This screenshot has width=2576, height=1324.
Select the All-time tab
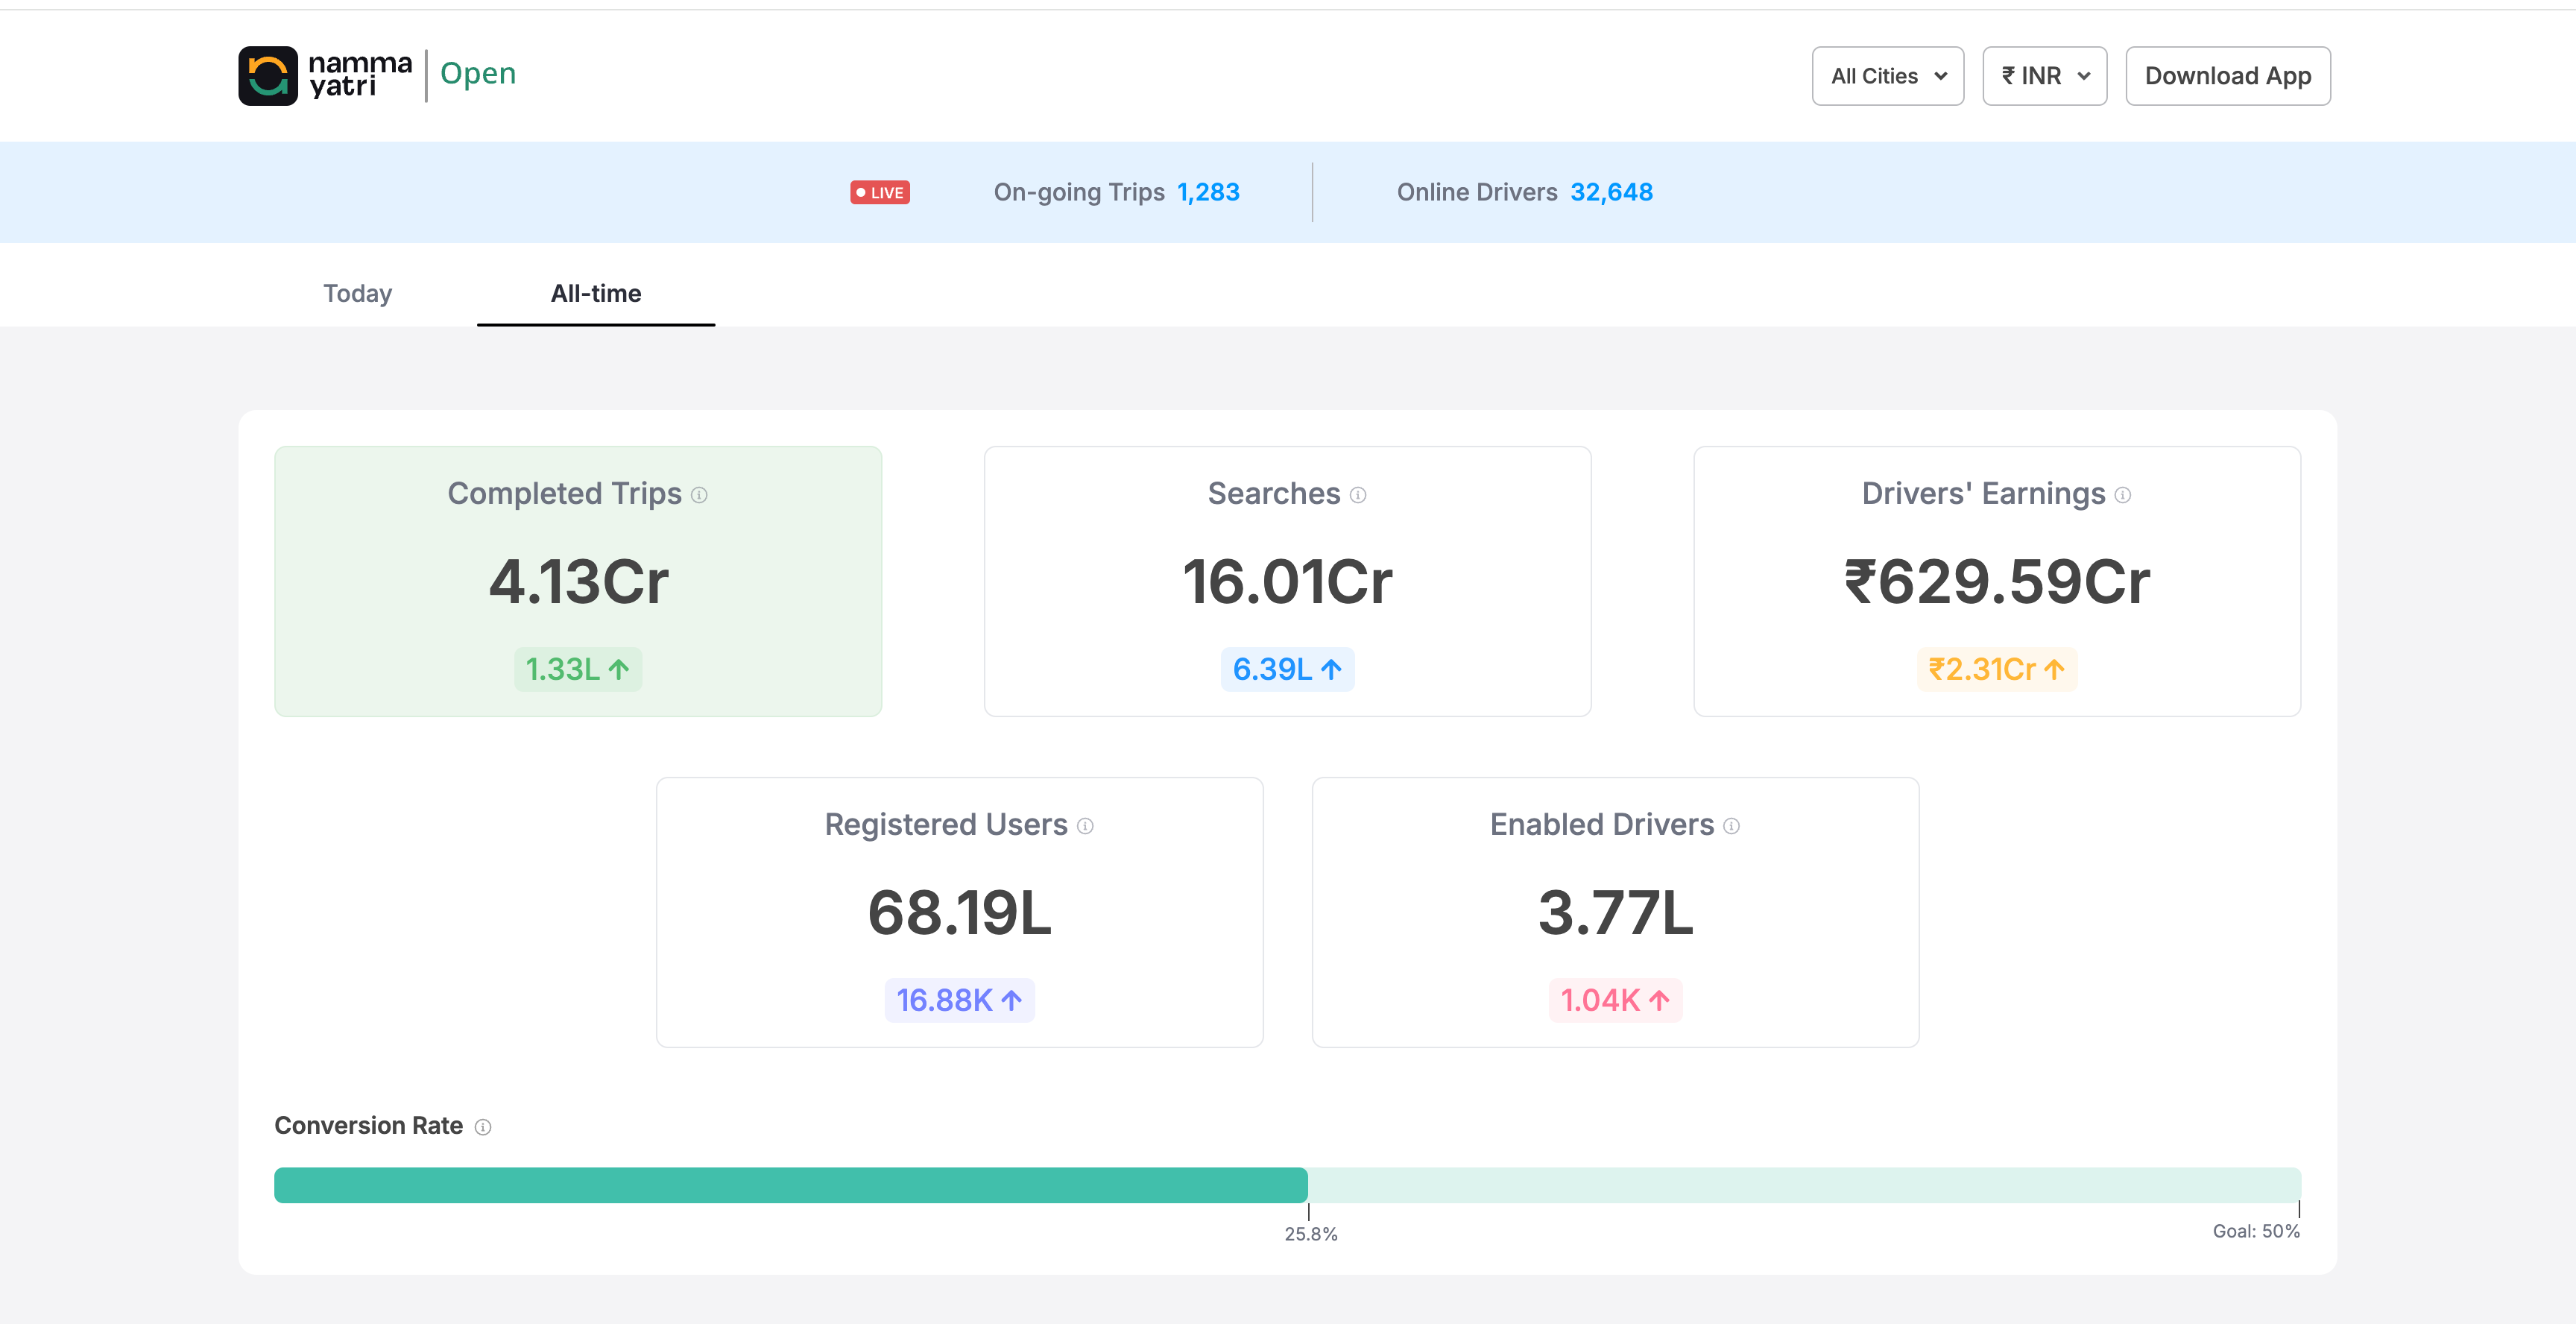click(596, 293)
